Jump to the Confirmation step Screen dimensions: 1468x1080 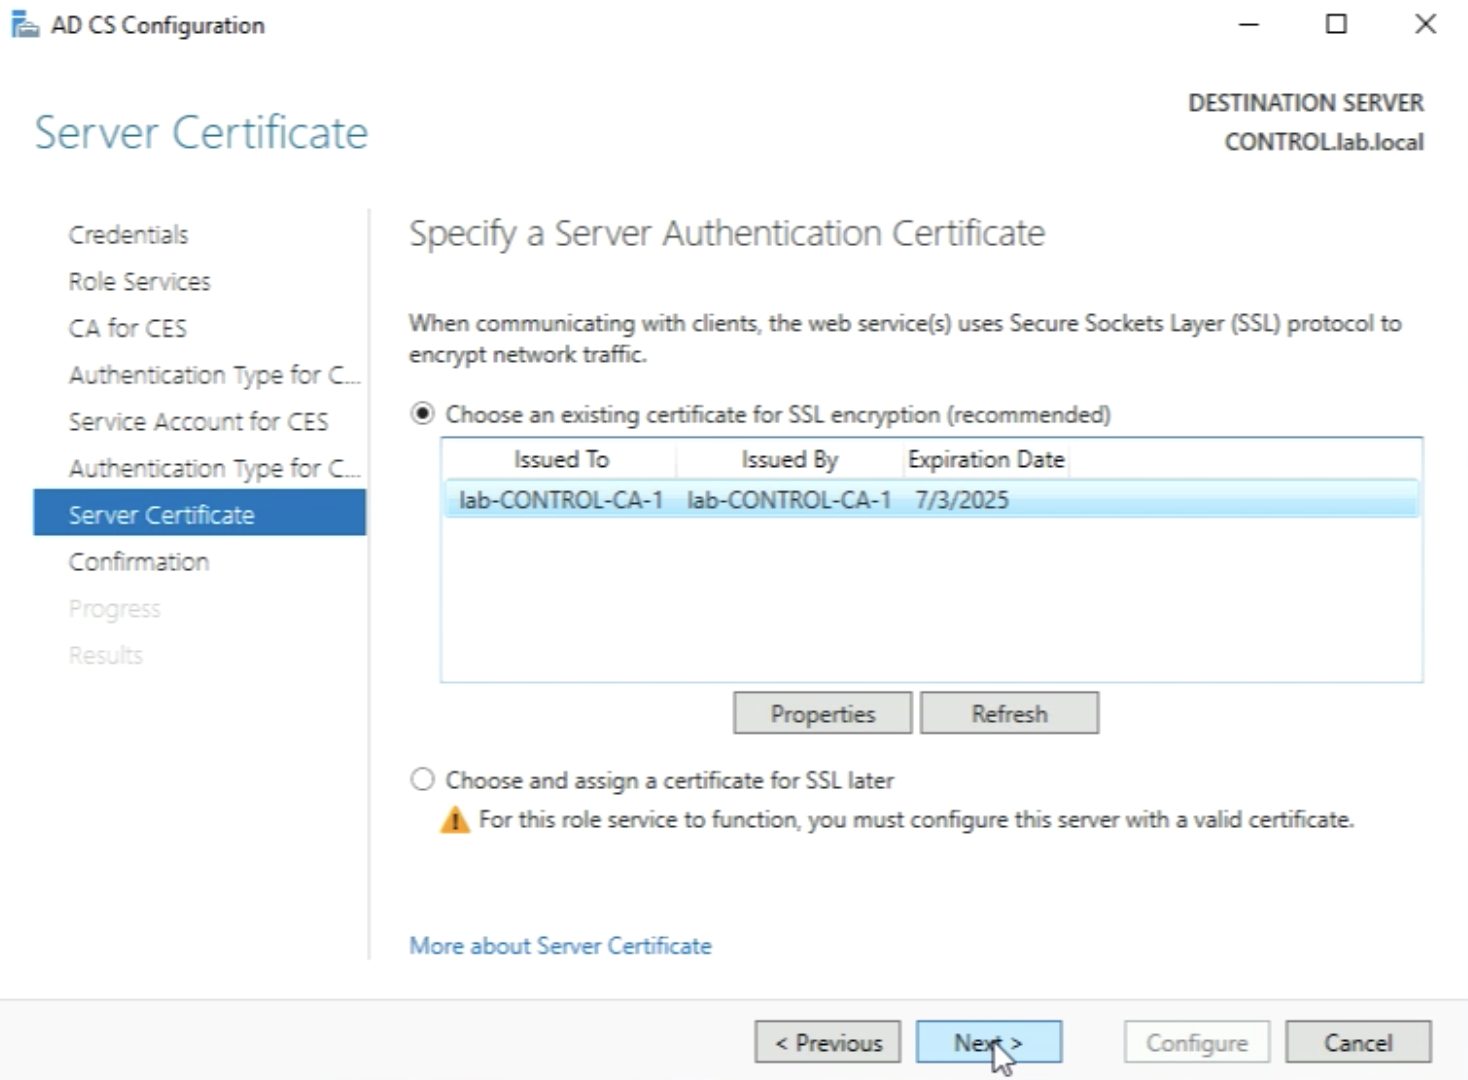coord(138,562)
